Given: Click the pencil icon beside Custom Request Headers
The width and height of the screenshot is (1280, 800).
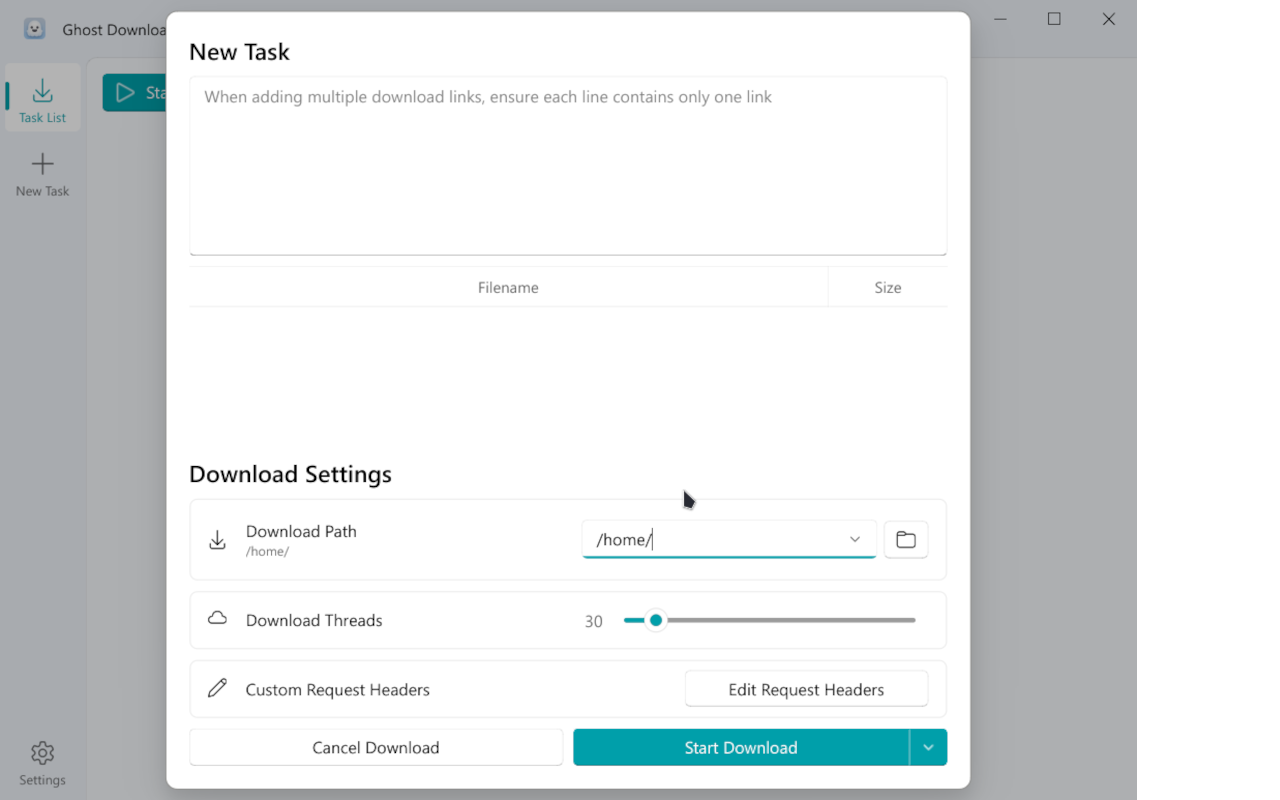Looking at the screenshot, I should click(217, 689).
